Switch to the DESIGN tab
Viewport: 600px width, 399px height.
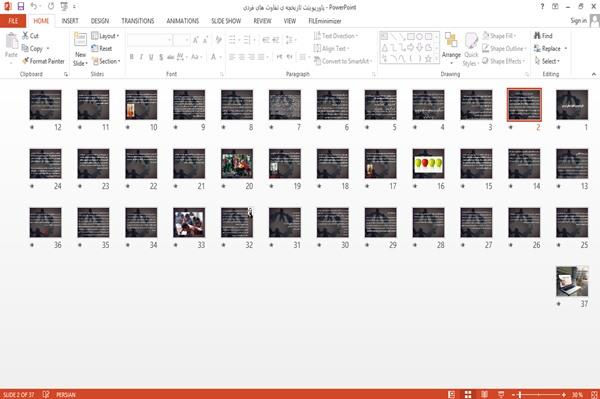click(x=99, y=21)
